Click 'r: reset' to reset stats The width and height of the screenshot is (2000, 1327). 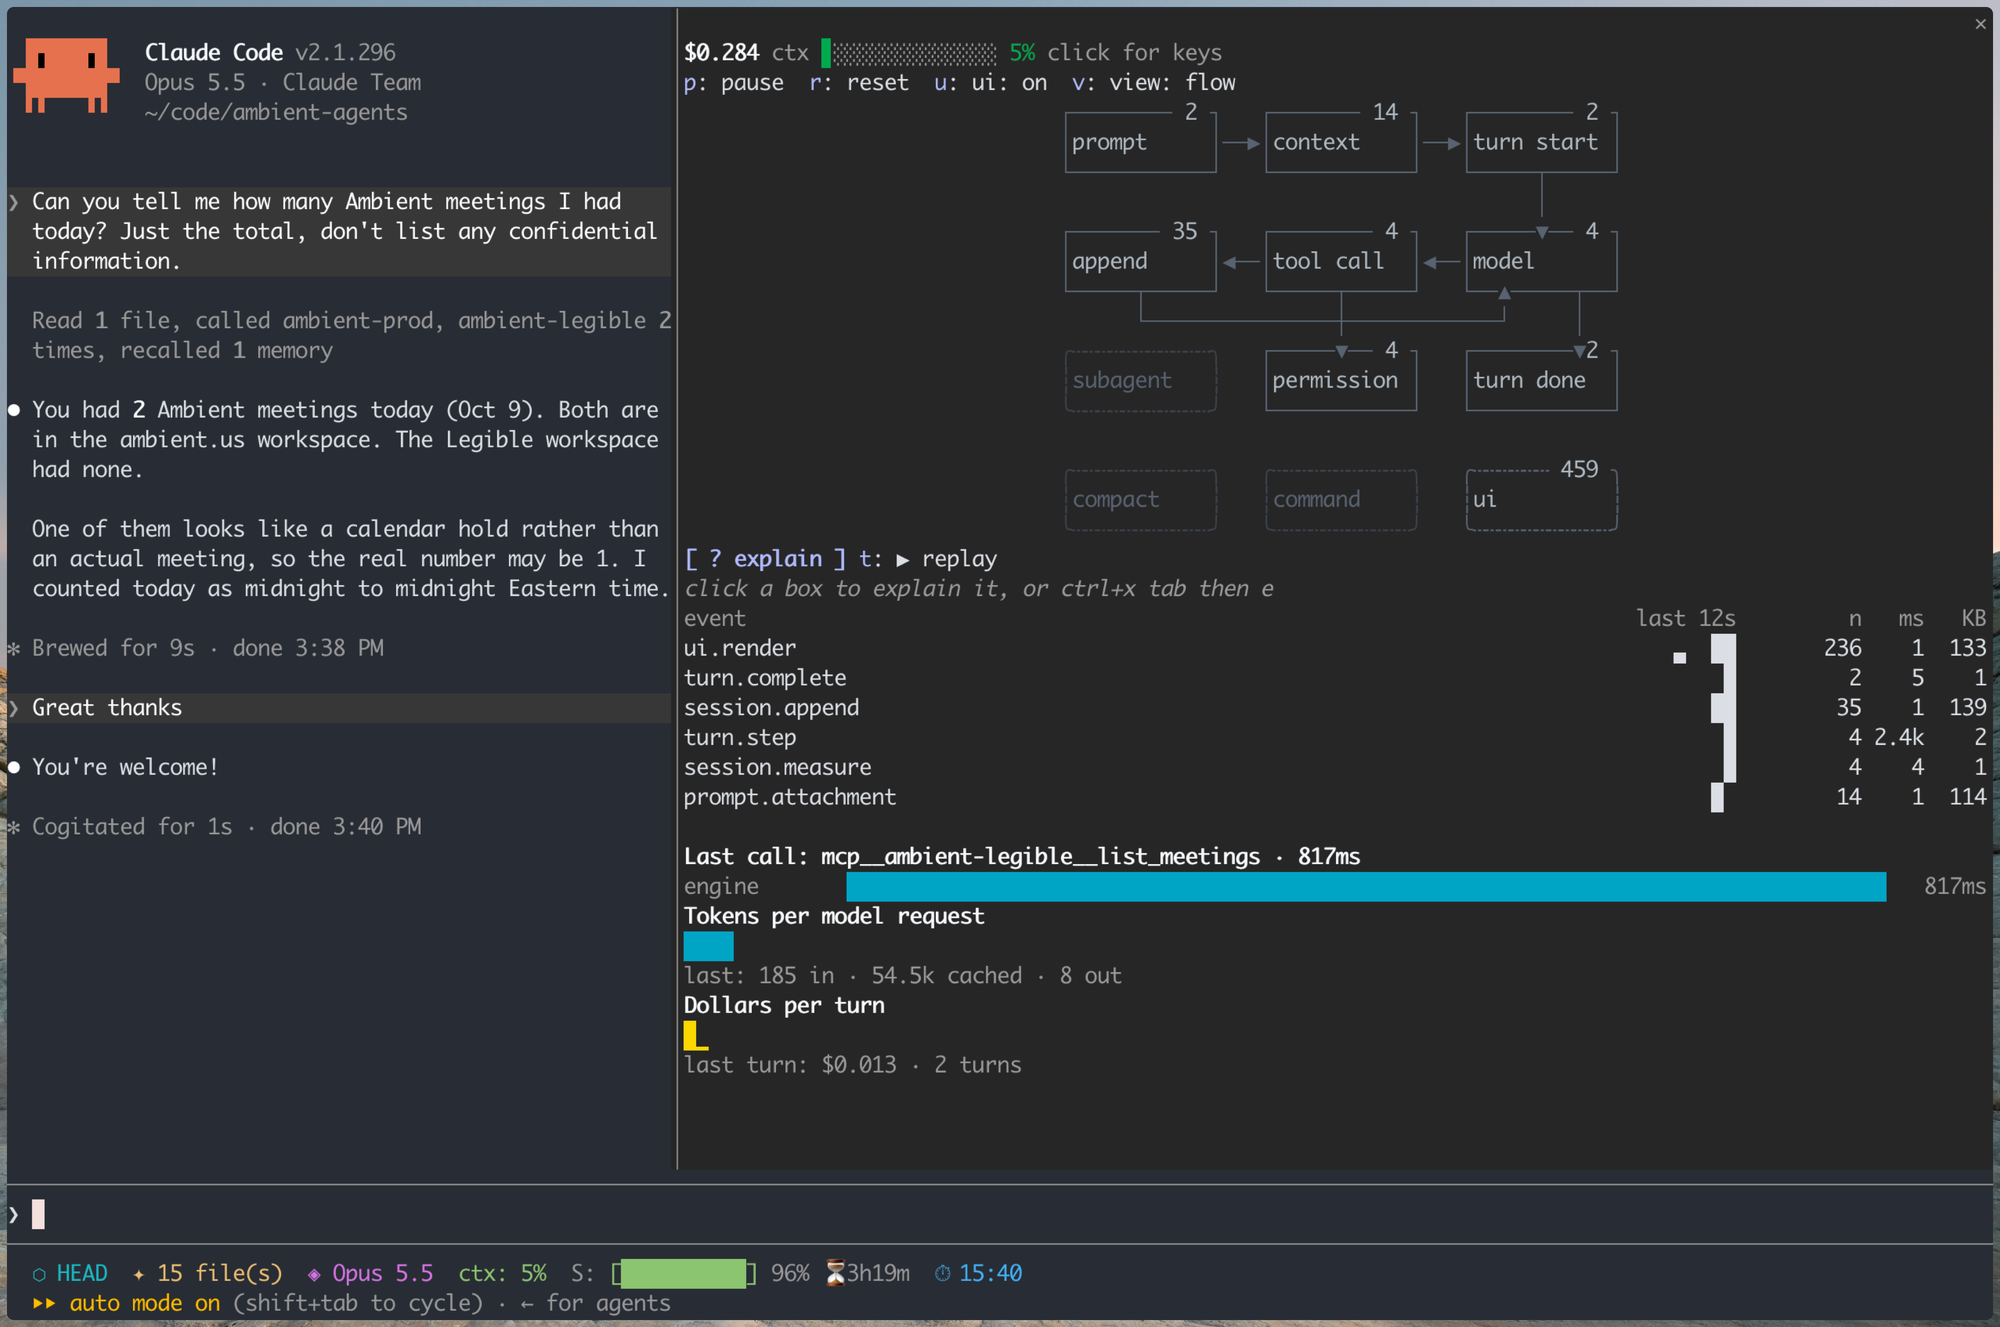click(x=859, y=83)
